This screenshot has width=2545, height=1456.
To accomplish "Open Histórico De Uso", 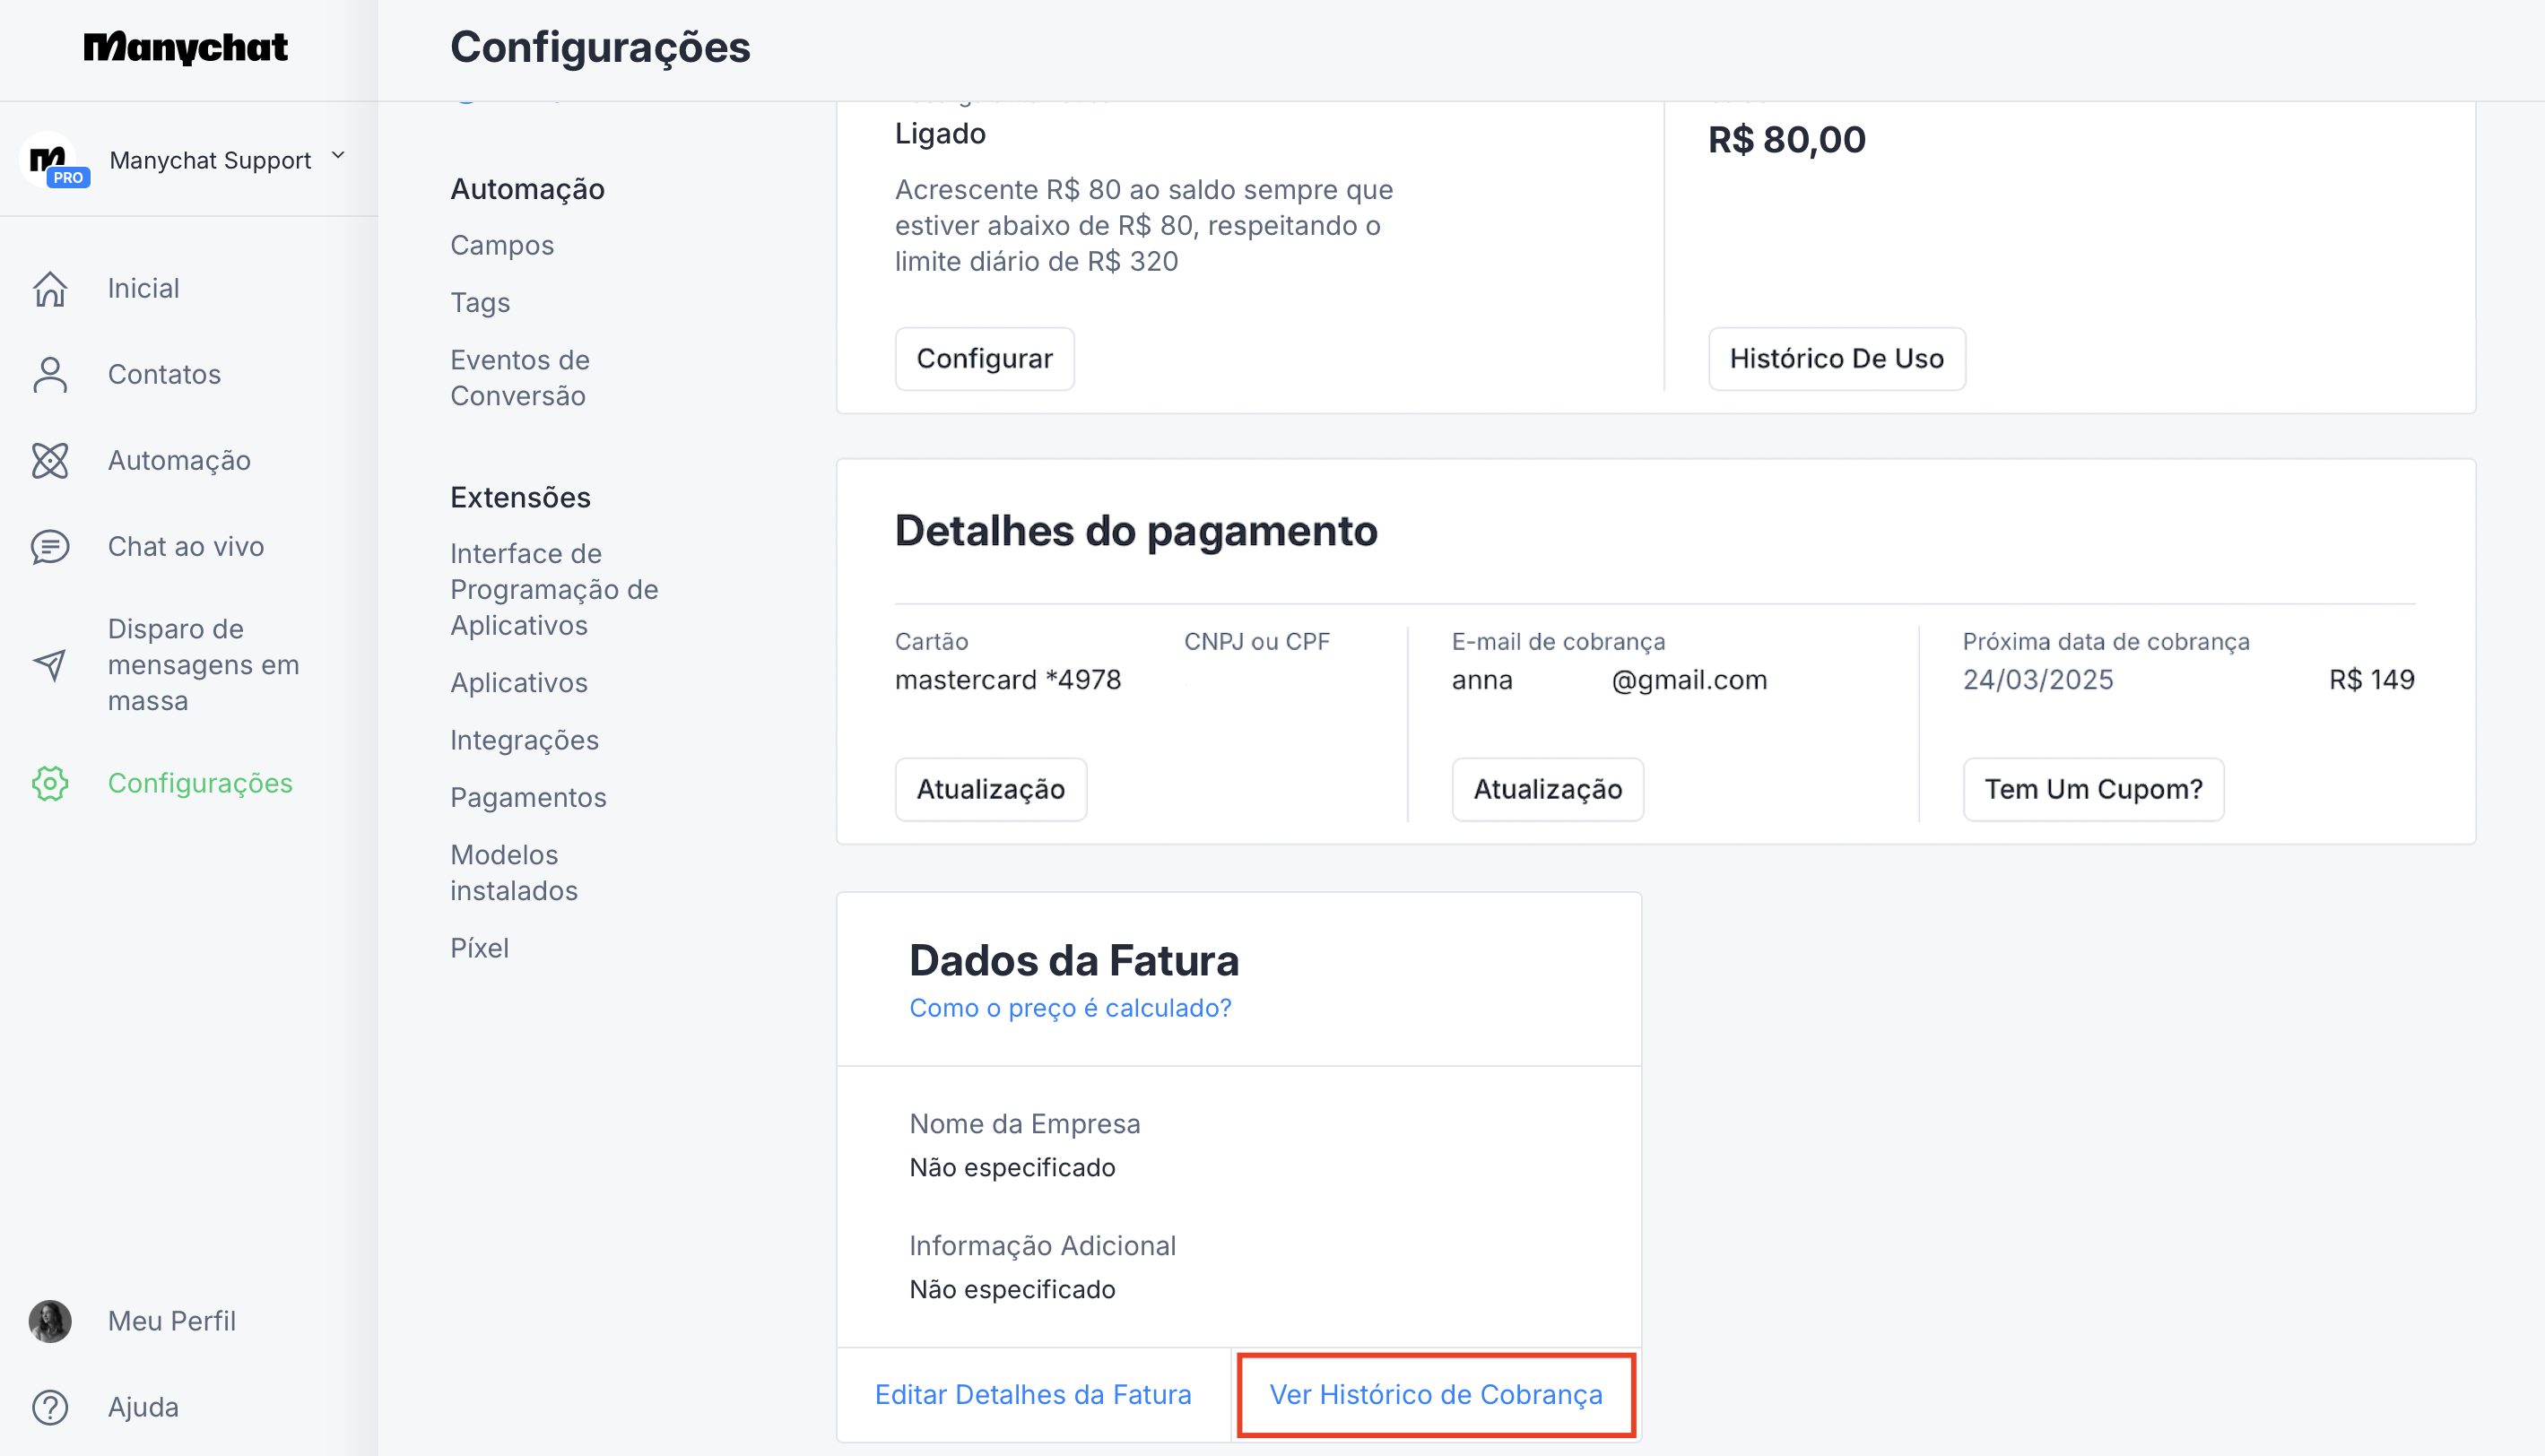I will [1836, 359].
